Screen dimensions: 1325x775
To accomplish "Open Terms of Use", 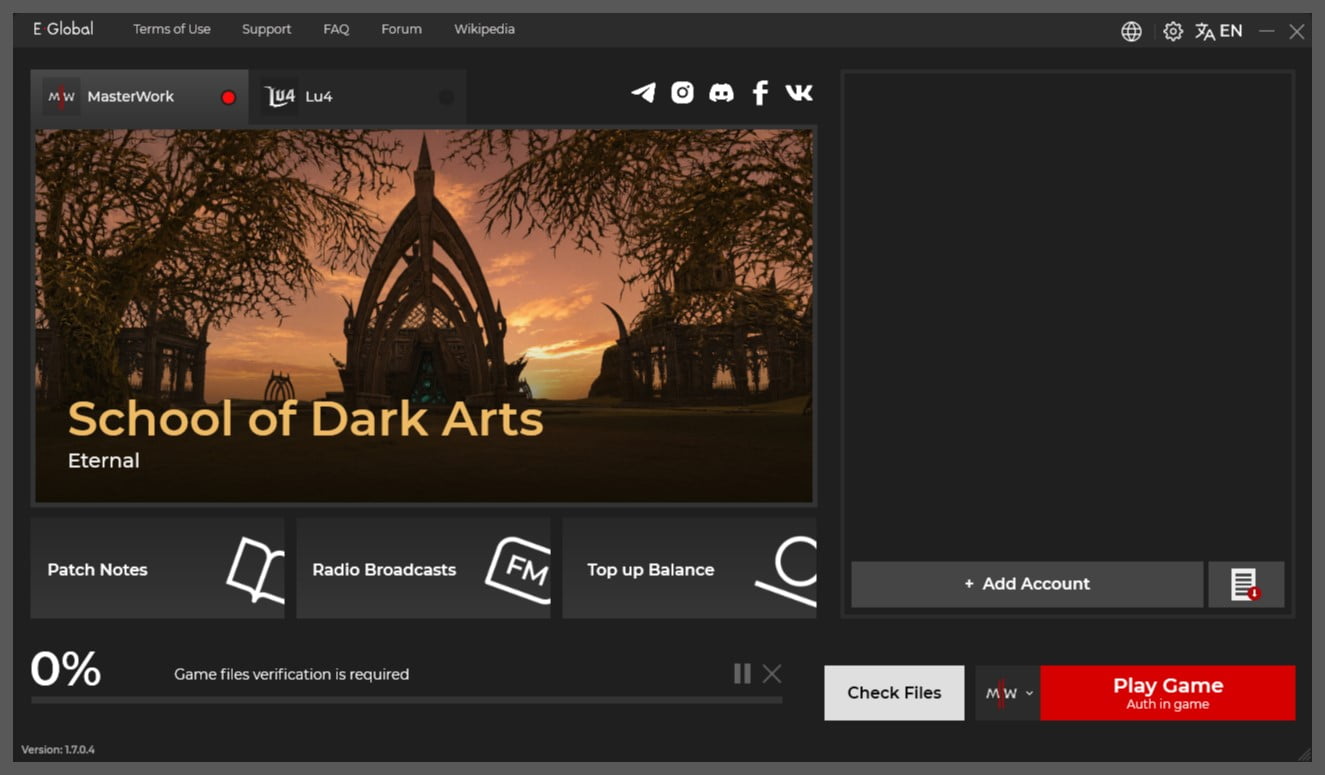I will (172, 29).
